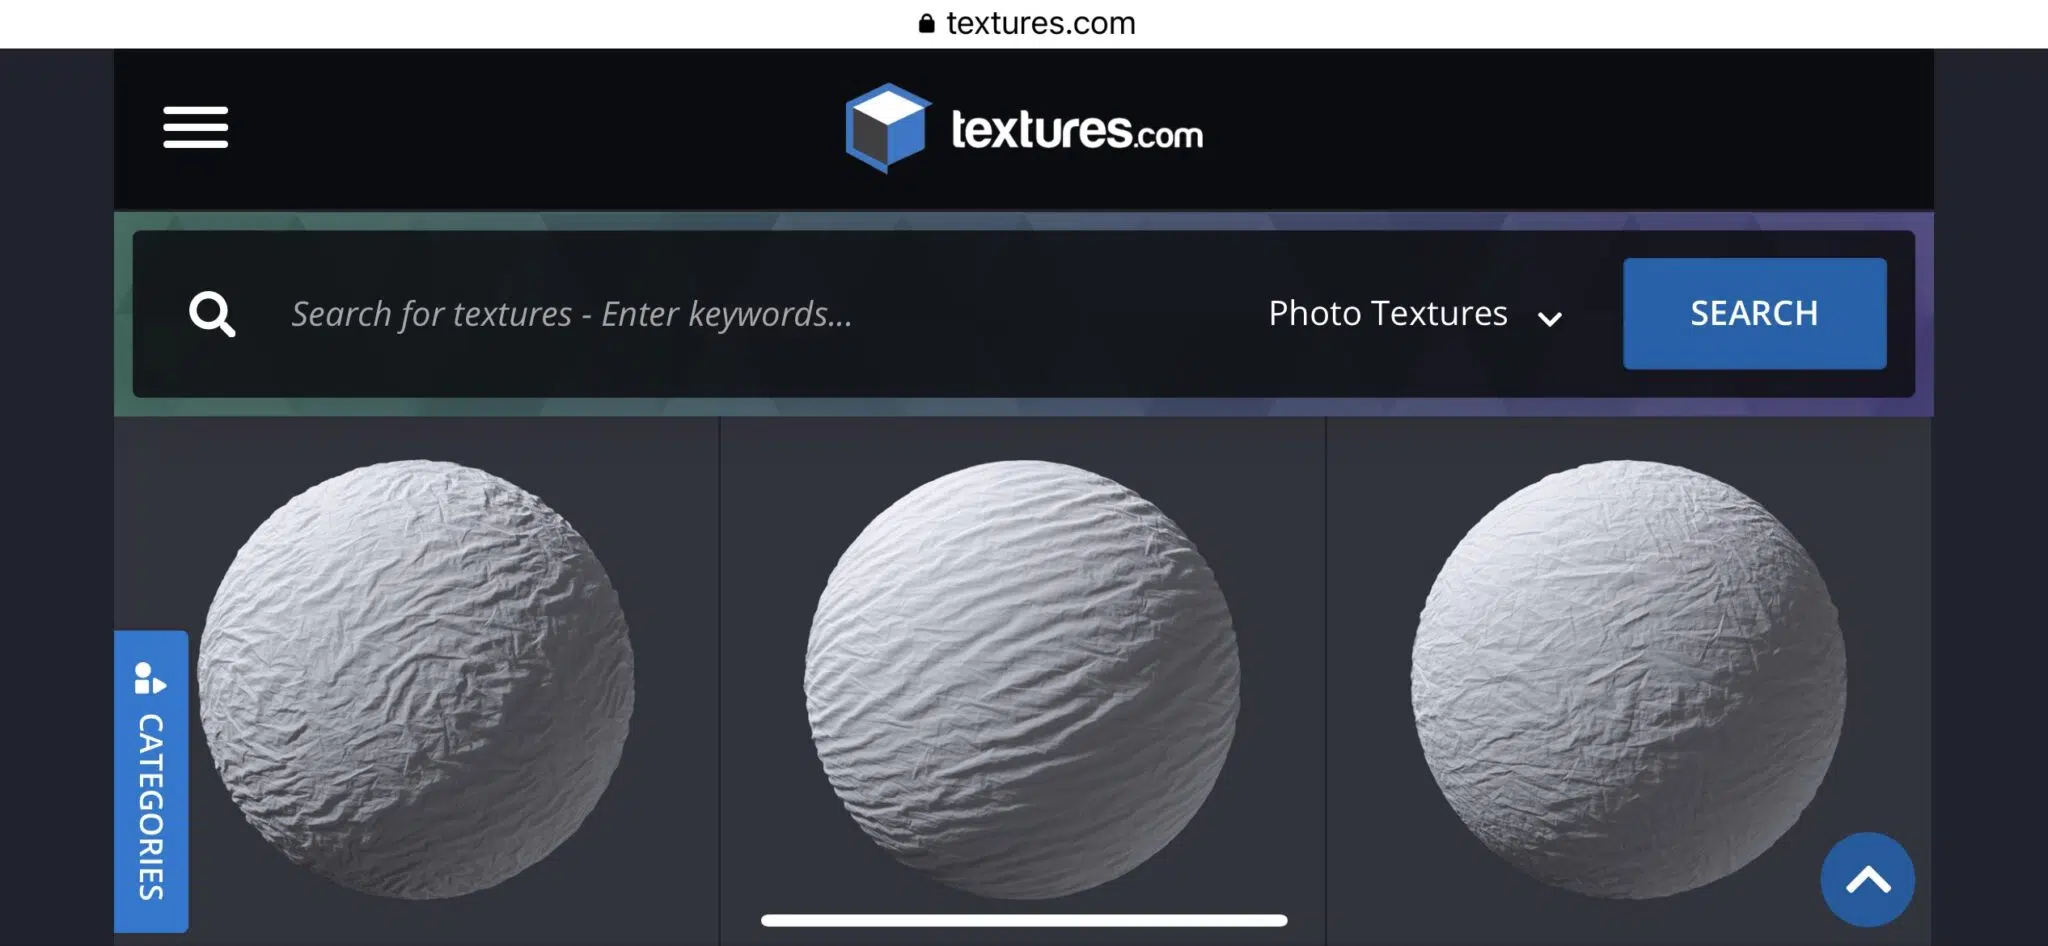The height and width of the screenshot is (946, 2048).
Task: Click the chevron next to Photo Textures
Action: click(x=1549, y=319)
